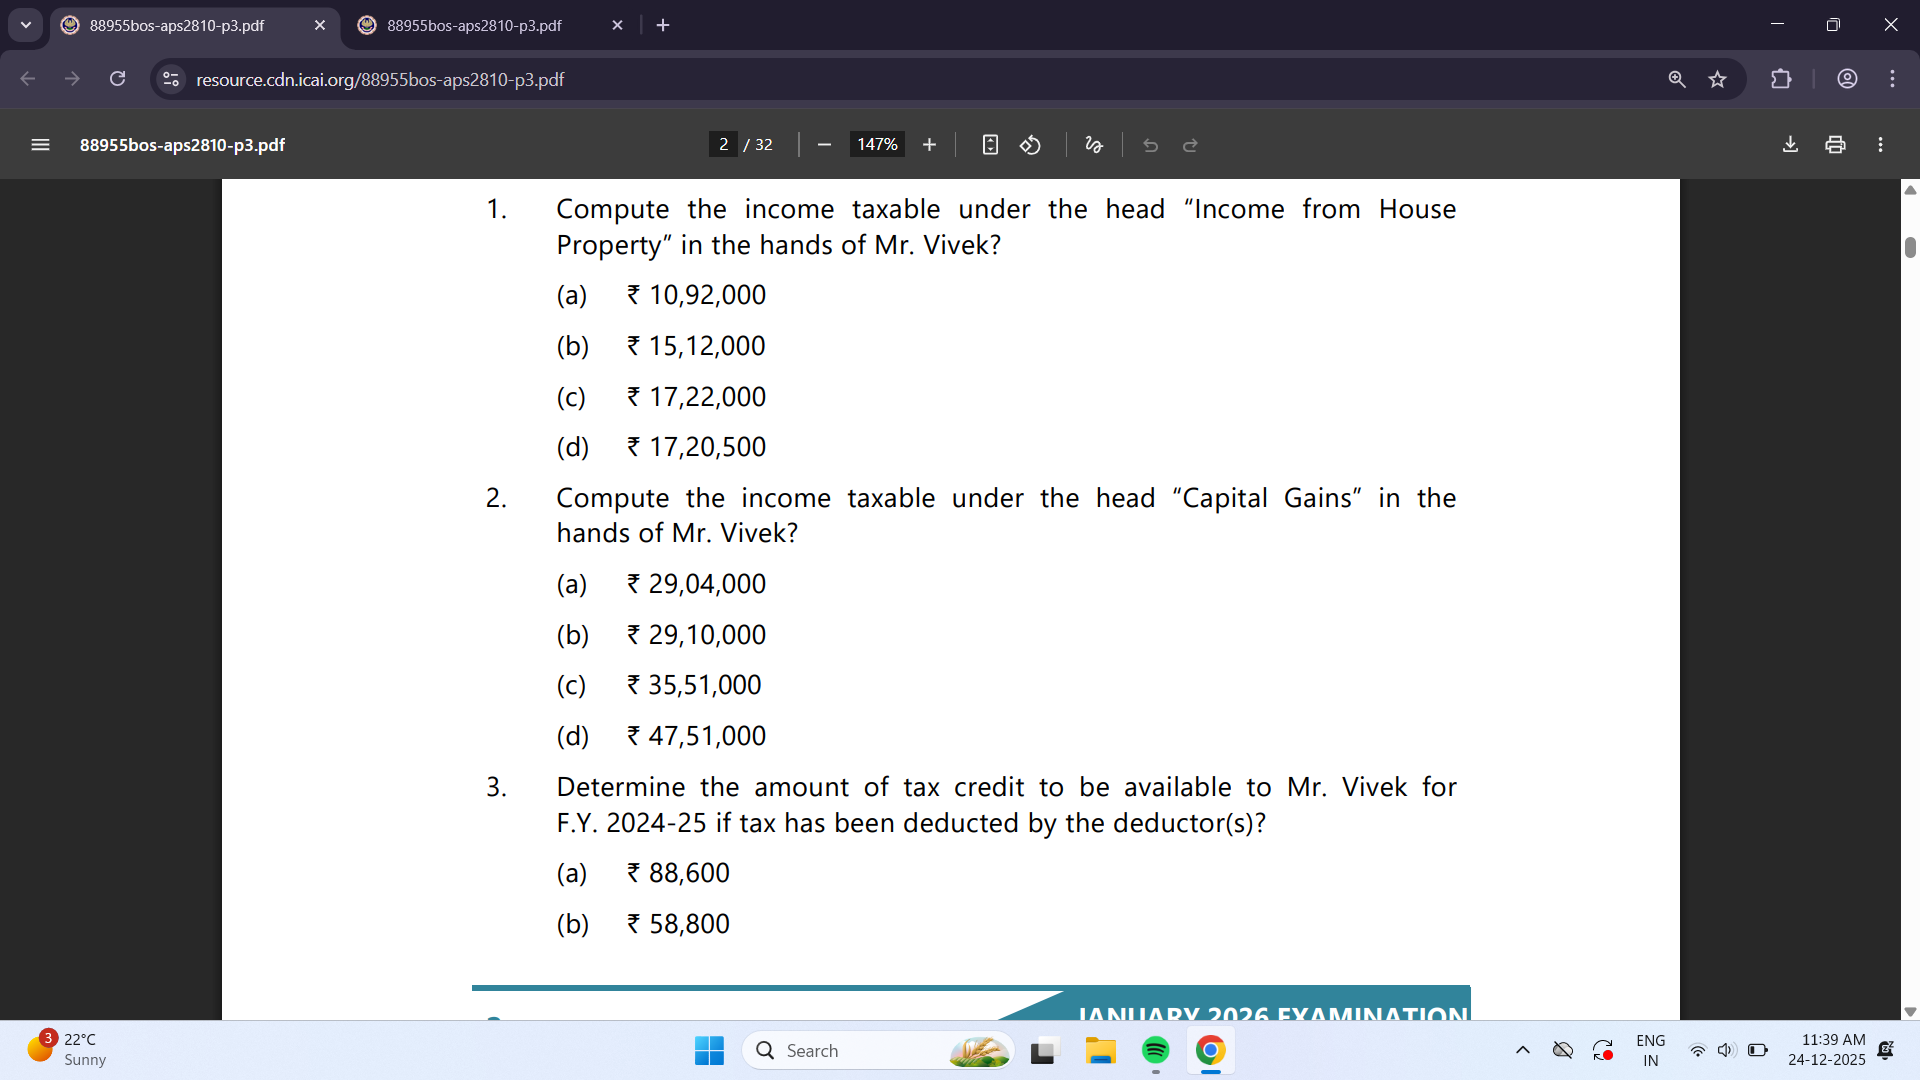Close the second PDF tab

coord(617,25)
